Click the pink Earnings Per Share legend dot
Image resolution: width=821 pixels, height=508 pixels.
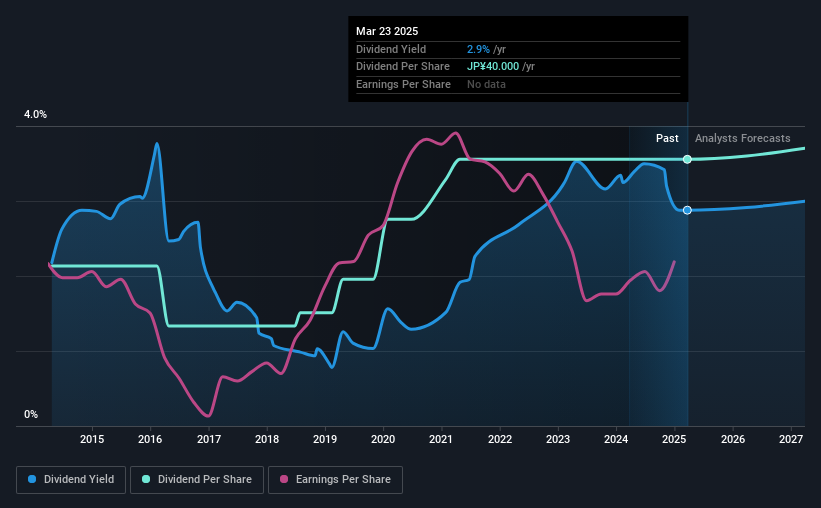point(284,479)
